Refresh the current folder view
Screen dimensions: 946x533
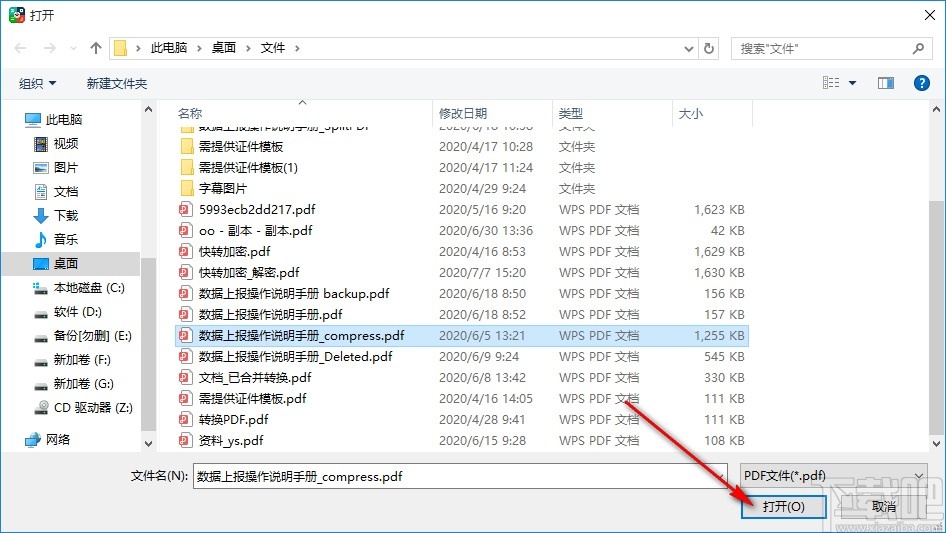[x=710, y=48]
